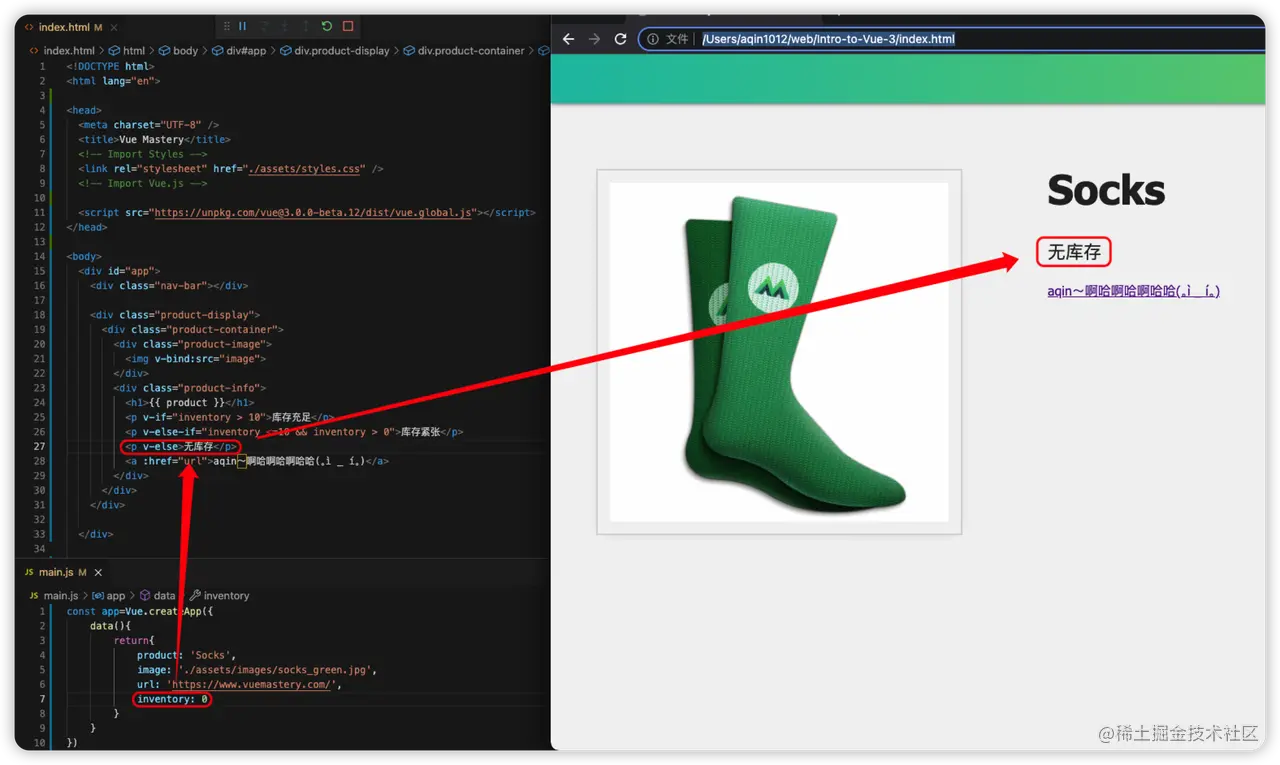Pause the debug session
This screenshot has width=1280, height=765.
243,27
